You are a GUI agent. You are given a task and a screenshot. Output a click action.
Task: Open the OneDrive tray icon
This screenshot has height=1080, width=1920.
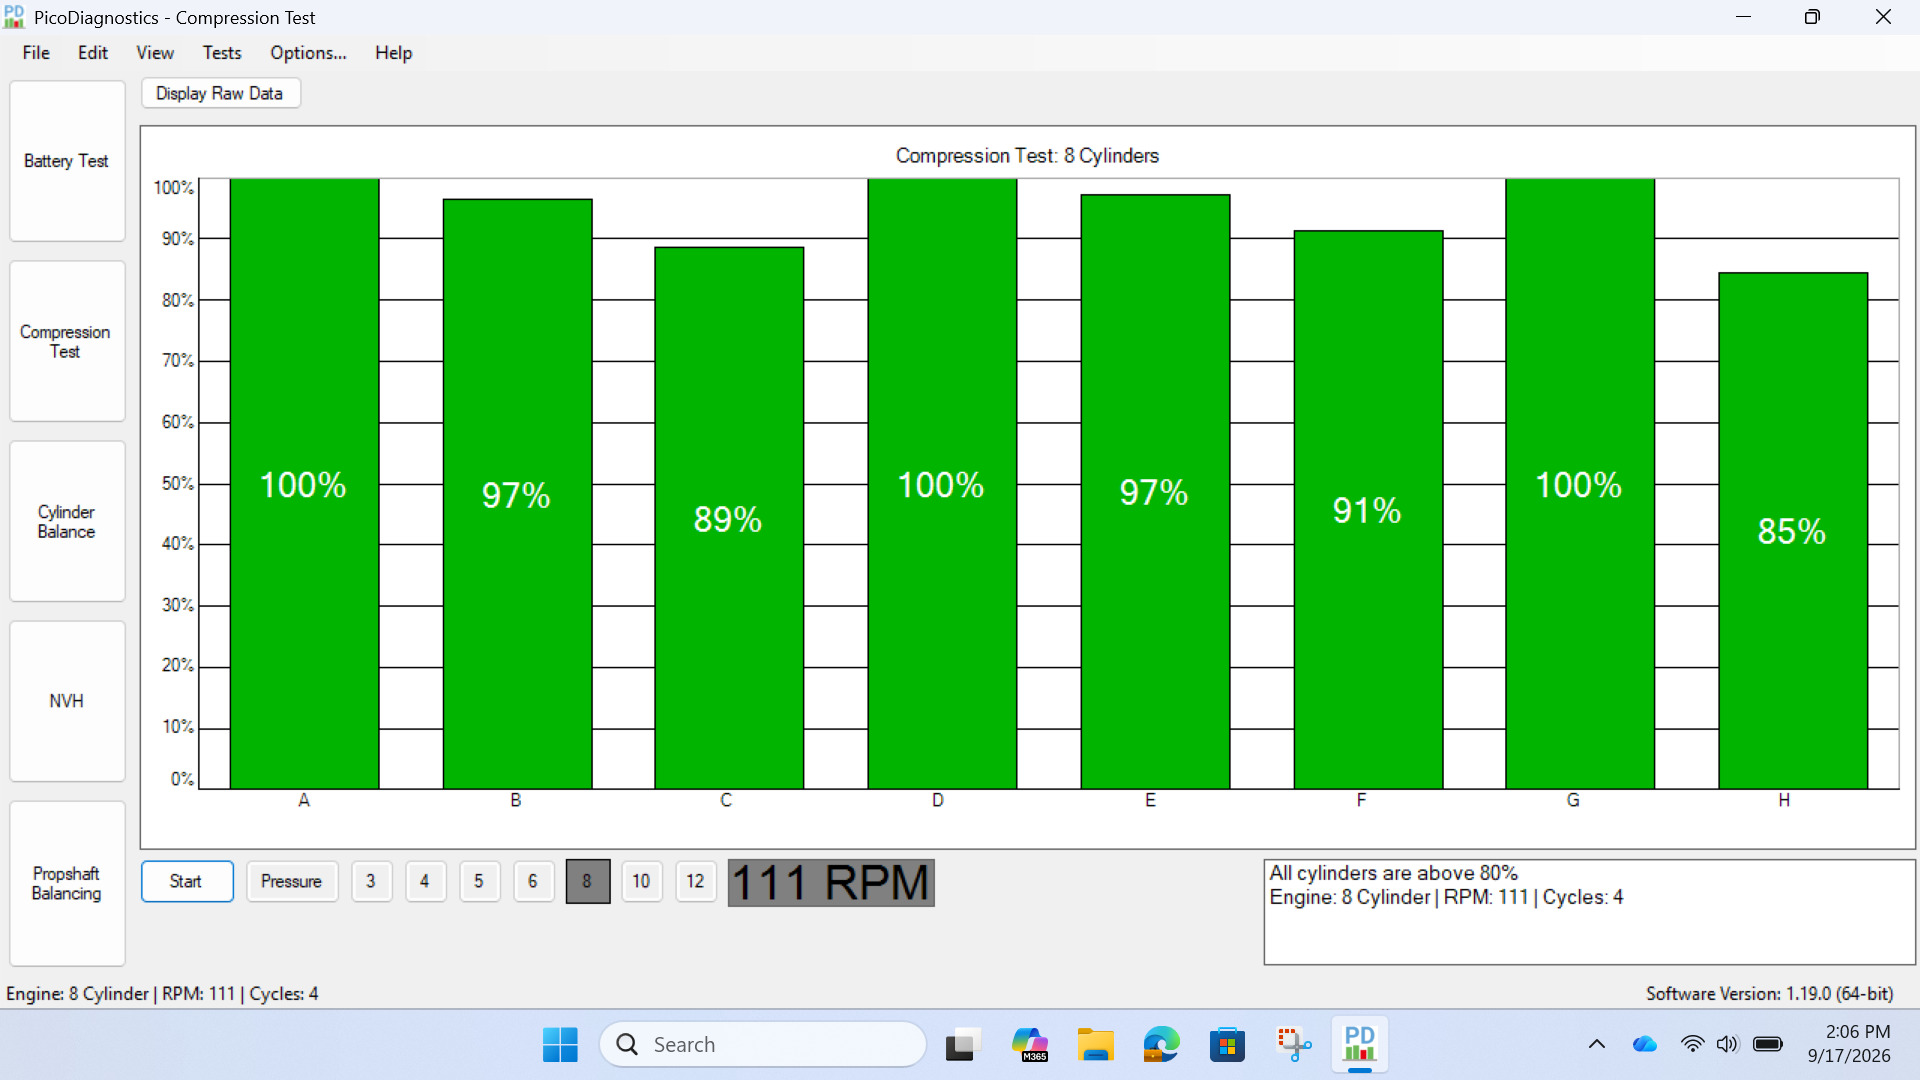click(1645, 1045)
